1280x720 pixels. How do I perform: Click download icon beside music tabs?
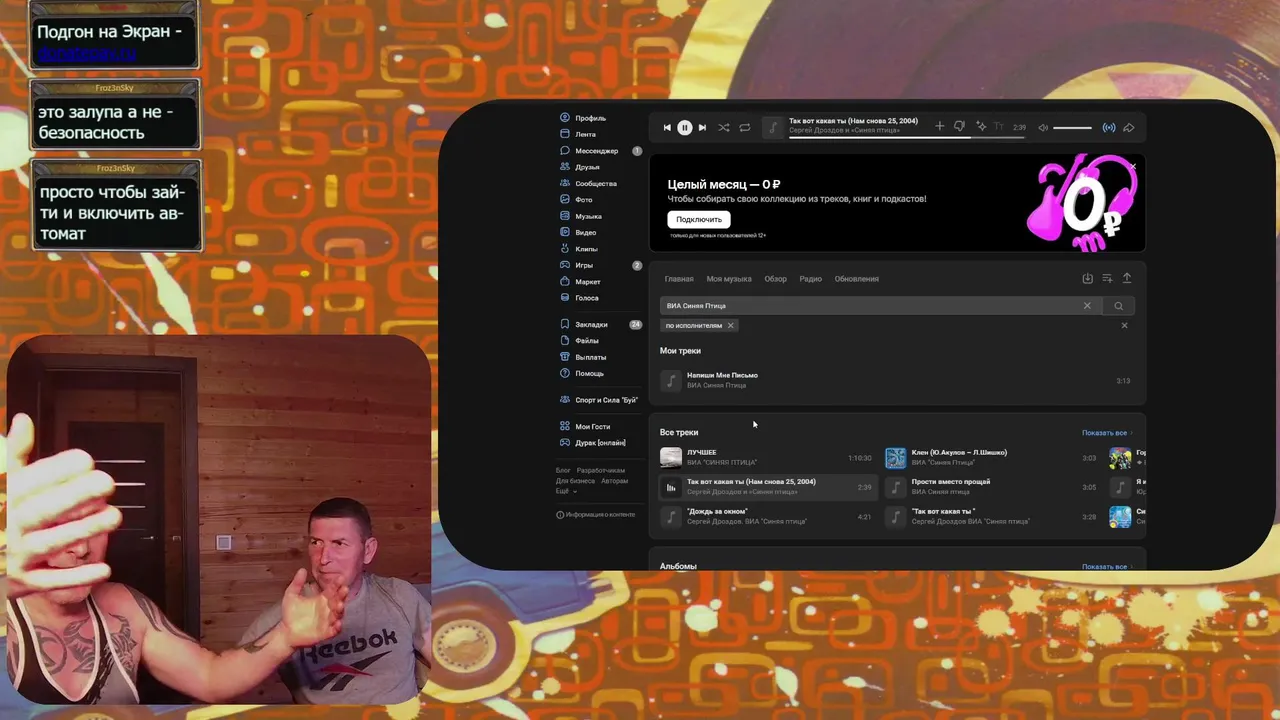point(1088,279)
